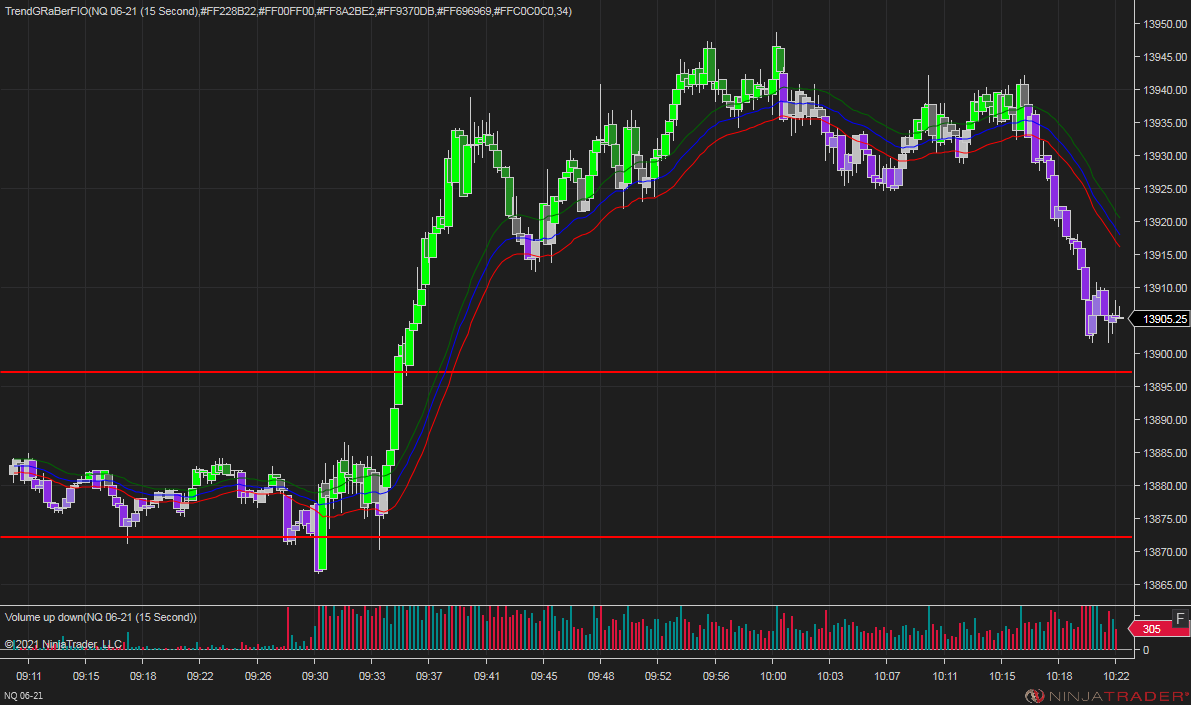The width and height of the screenshot is (1191, 705).
Task: Click the 13920.00 price axis label
Action: pyautogui.click(x=1164, y=222)
